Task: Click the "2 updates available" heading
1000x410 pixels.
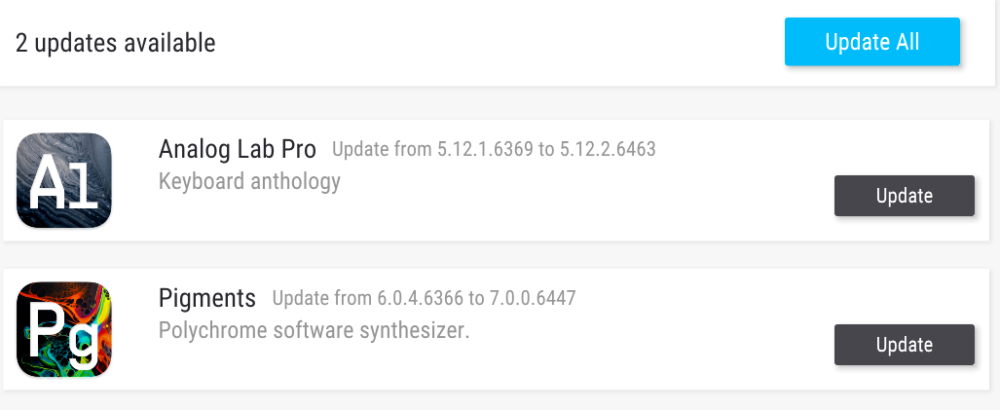Action: pyautogui.click(x=116, y=43)
